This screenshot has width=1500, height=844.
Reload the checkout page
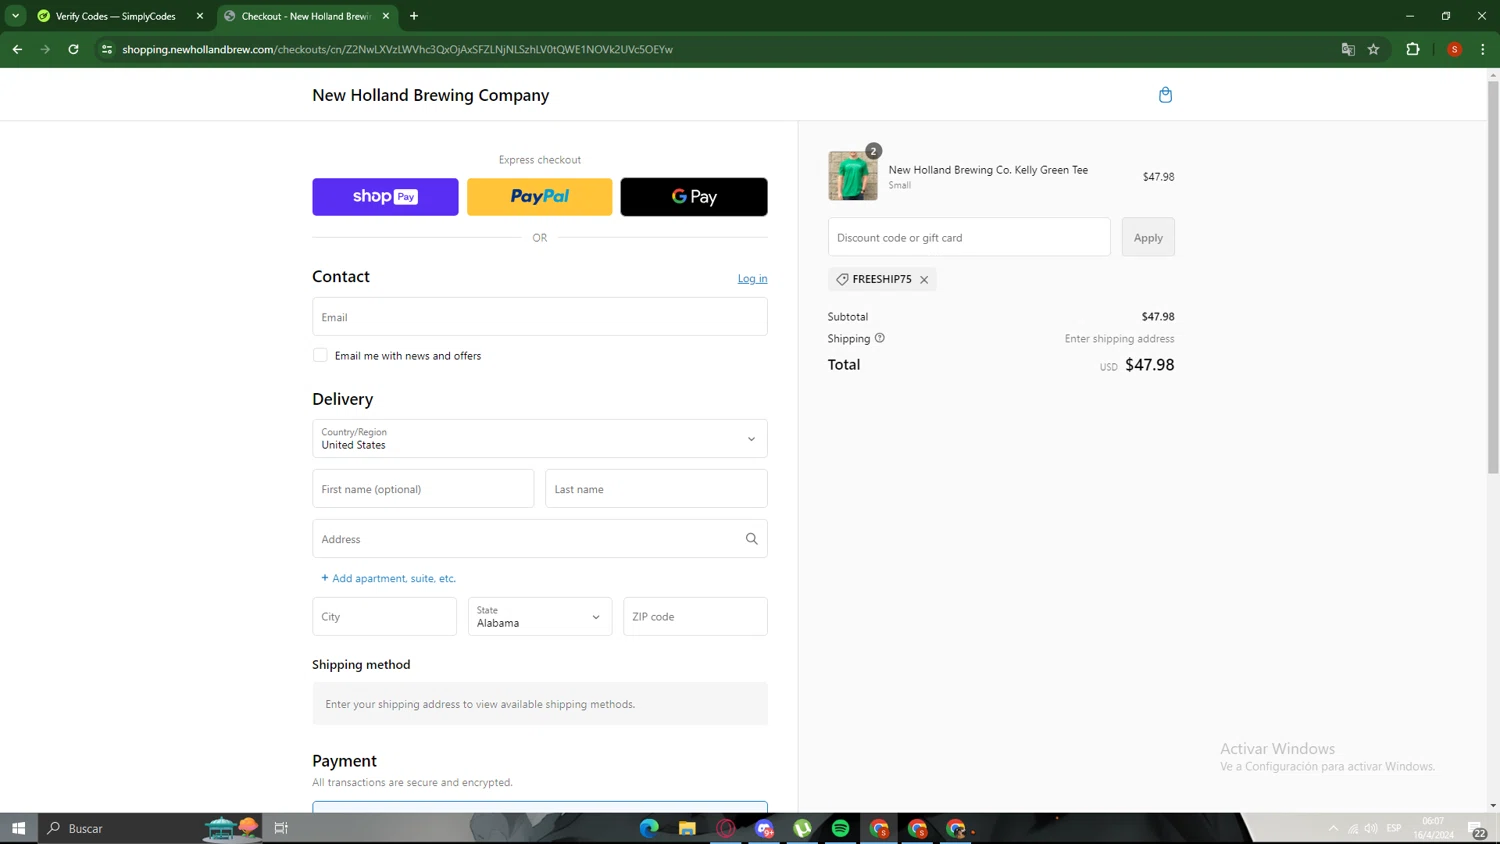click(73, 49)
